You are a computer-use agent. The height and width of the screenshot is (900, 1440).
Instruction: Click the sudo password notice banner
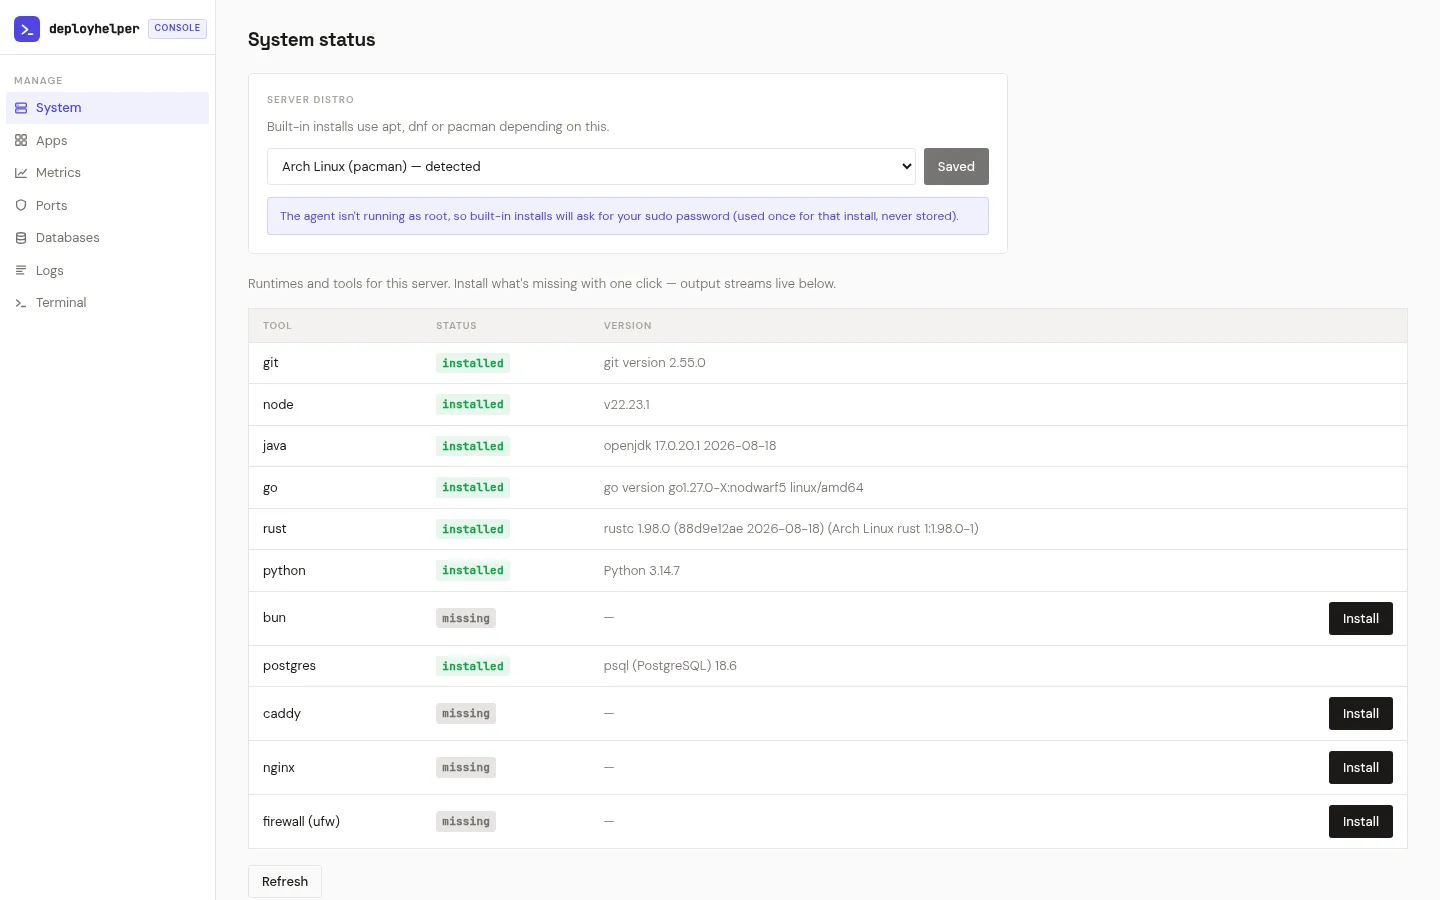627,216
